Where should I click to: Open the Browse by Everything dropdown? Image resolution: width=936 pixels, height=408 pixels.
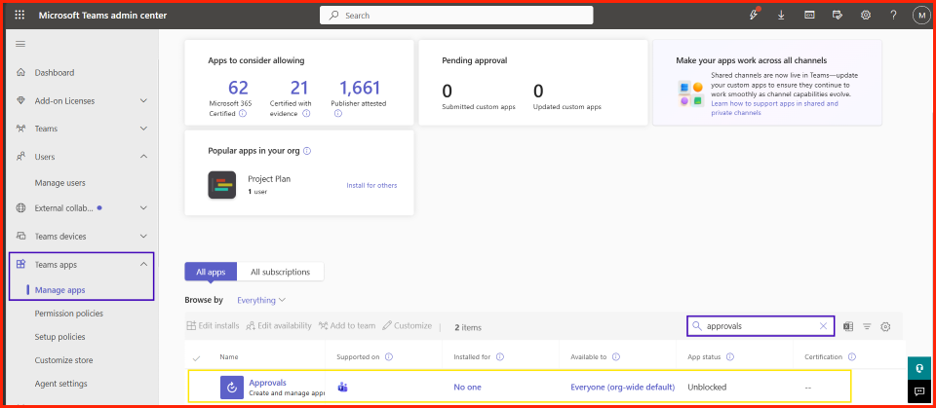(261, 300)
